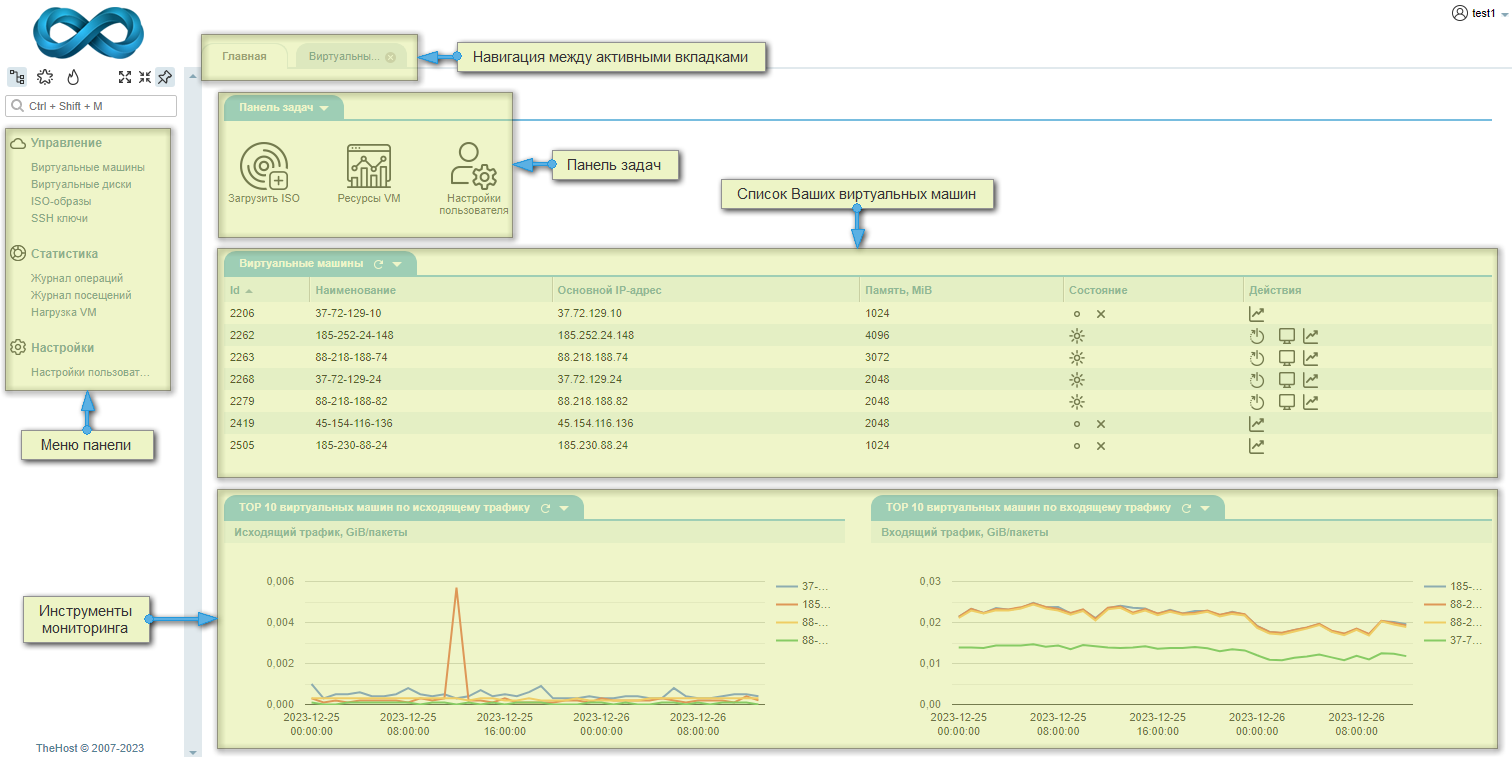The width and height of the screenshot is (1512, 759).
Task: Toggle the pin menu panel icon
Action: [x=165, y=77]
